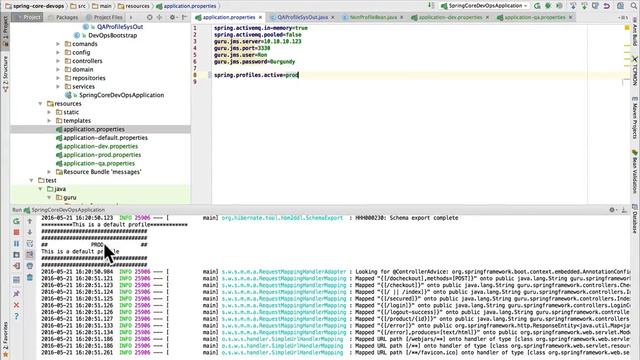Viewport: 640px width, 360px height.
Task: Expand the repositories folder
Action: tap(58, 78)
